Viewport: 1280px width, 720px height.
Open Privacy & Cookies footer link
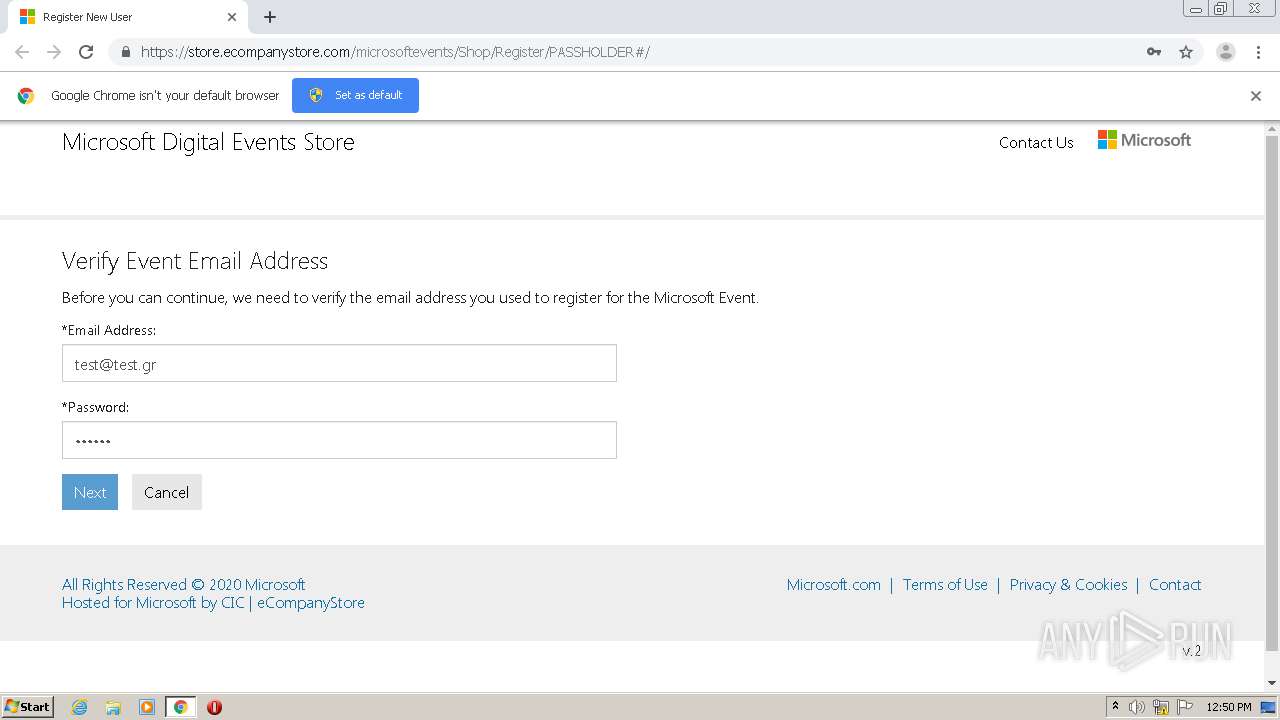pyautogui.click(x=1068, y=585)
